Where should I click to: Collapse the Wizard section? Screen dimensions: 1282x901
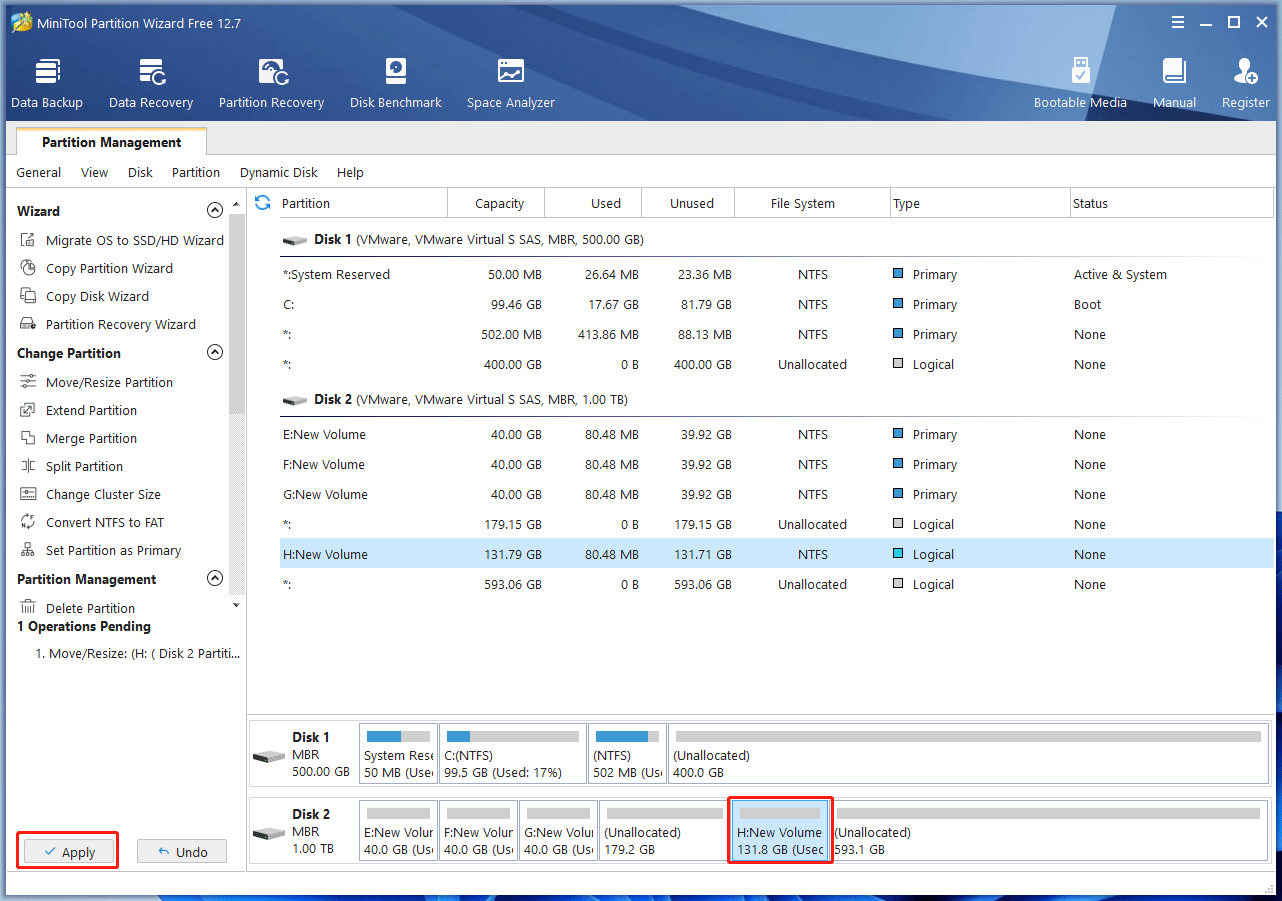click(214, 211)
